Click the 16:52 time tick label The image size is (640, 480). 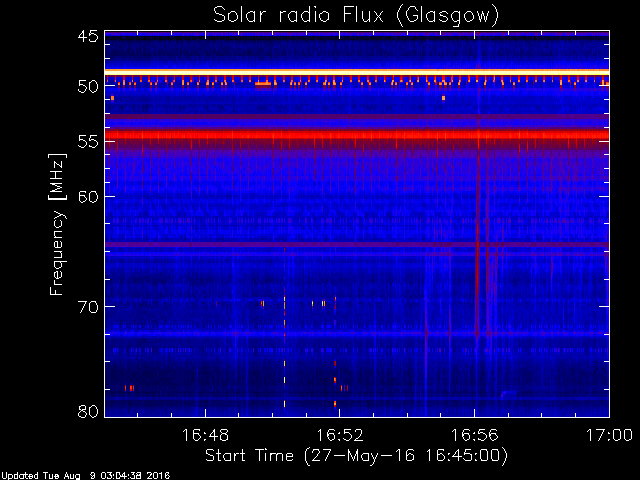click(x=340, y=435)
